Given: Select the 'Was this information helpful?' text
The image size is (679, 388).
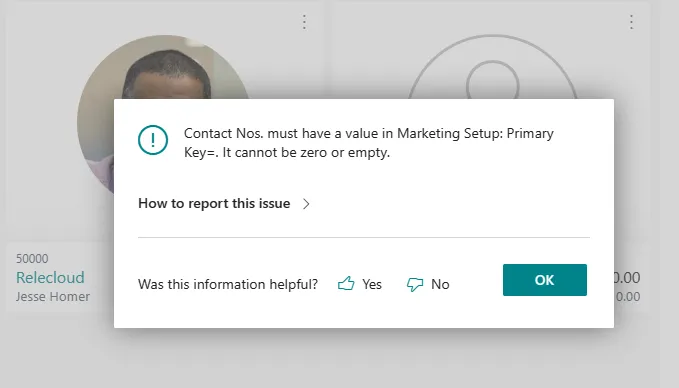Looking at the screenshot, I should [x=228, y=284].
